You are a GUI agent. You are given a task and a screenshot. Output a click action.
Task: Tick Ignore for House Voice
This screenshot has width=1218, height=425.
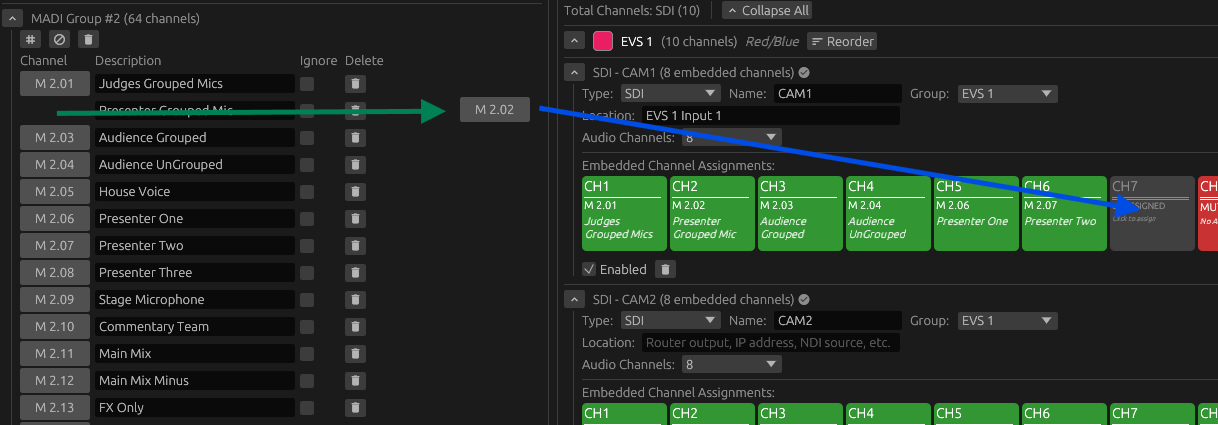click(x=307, y=191)
